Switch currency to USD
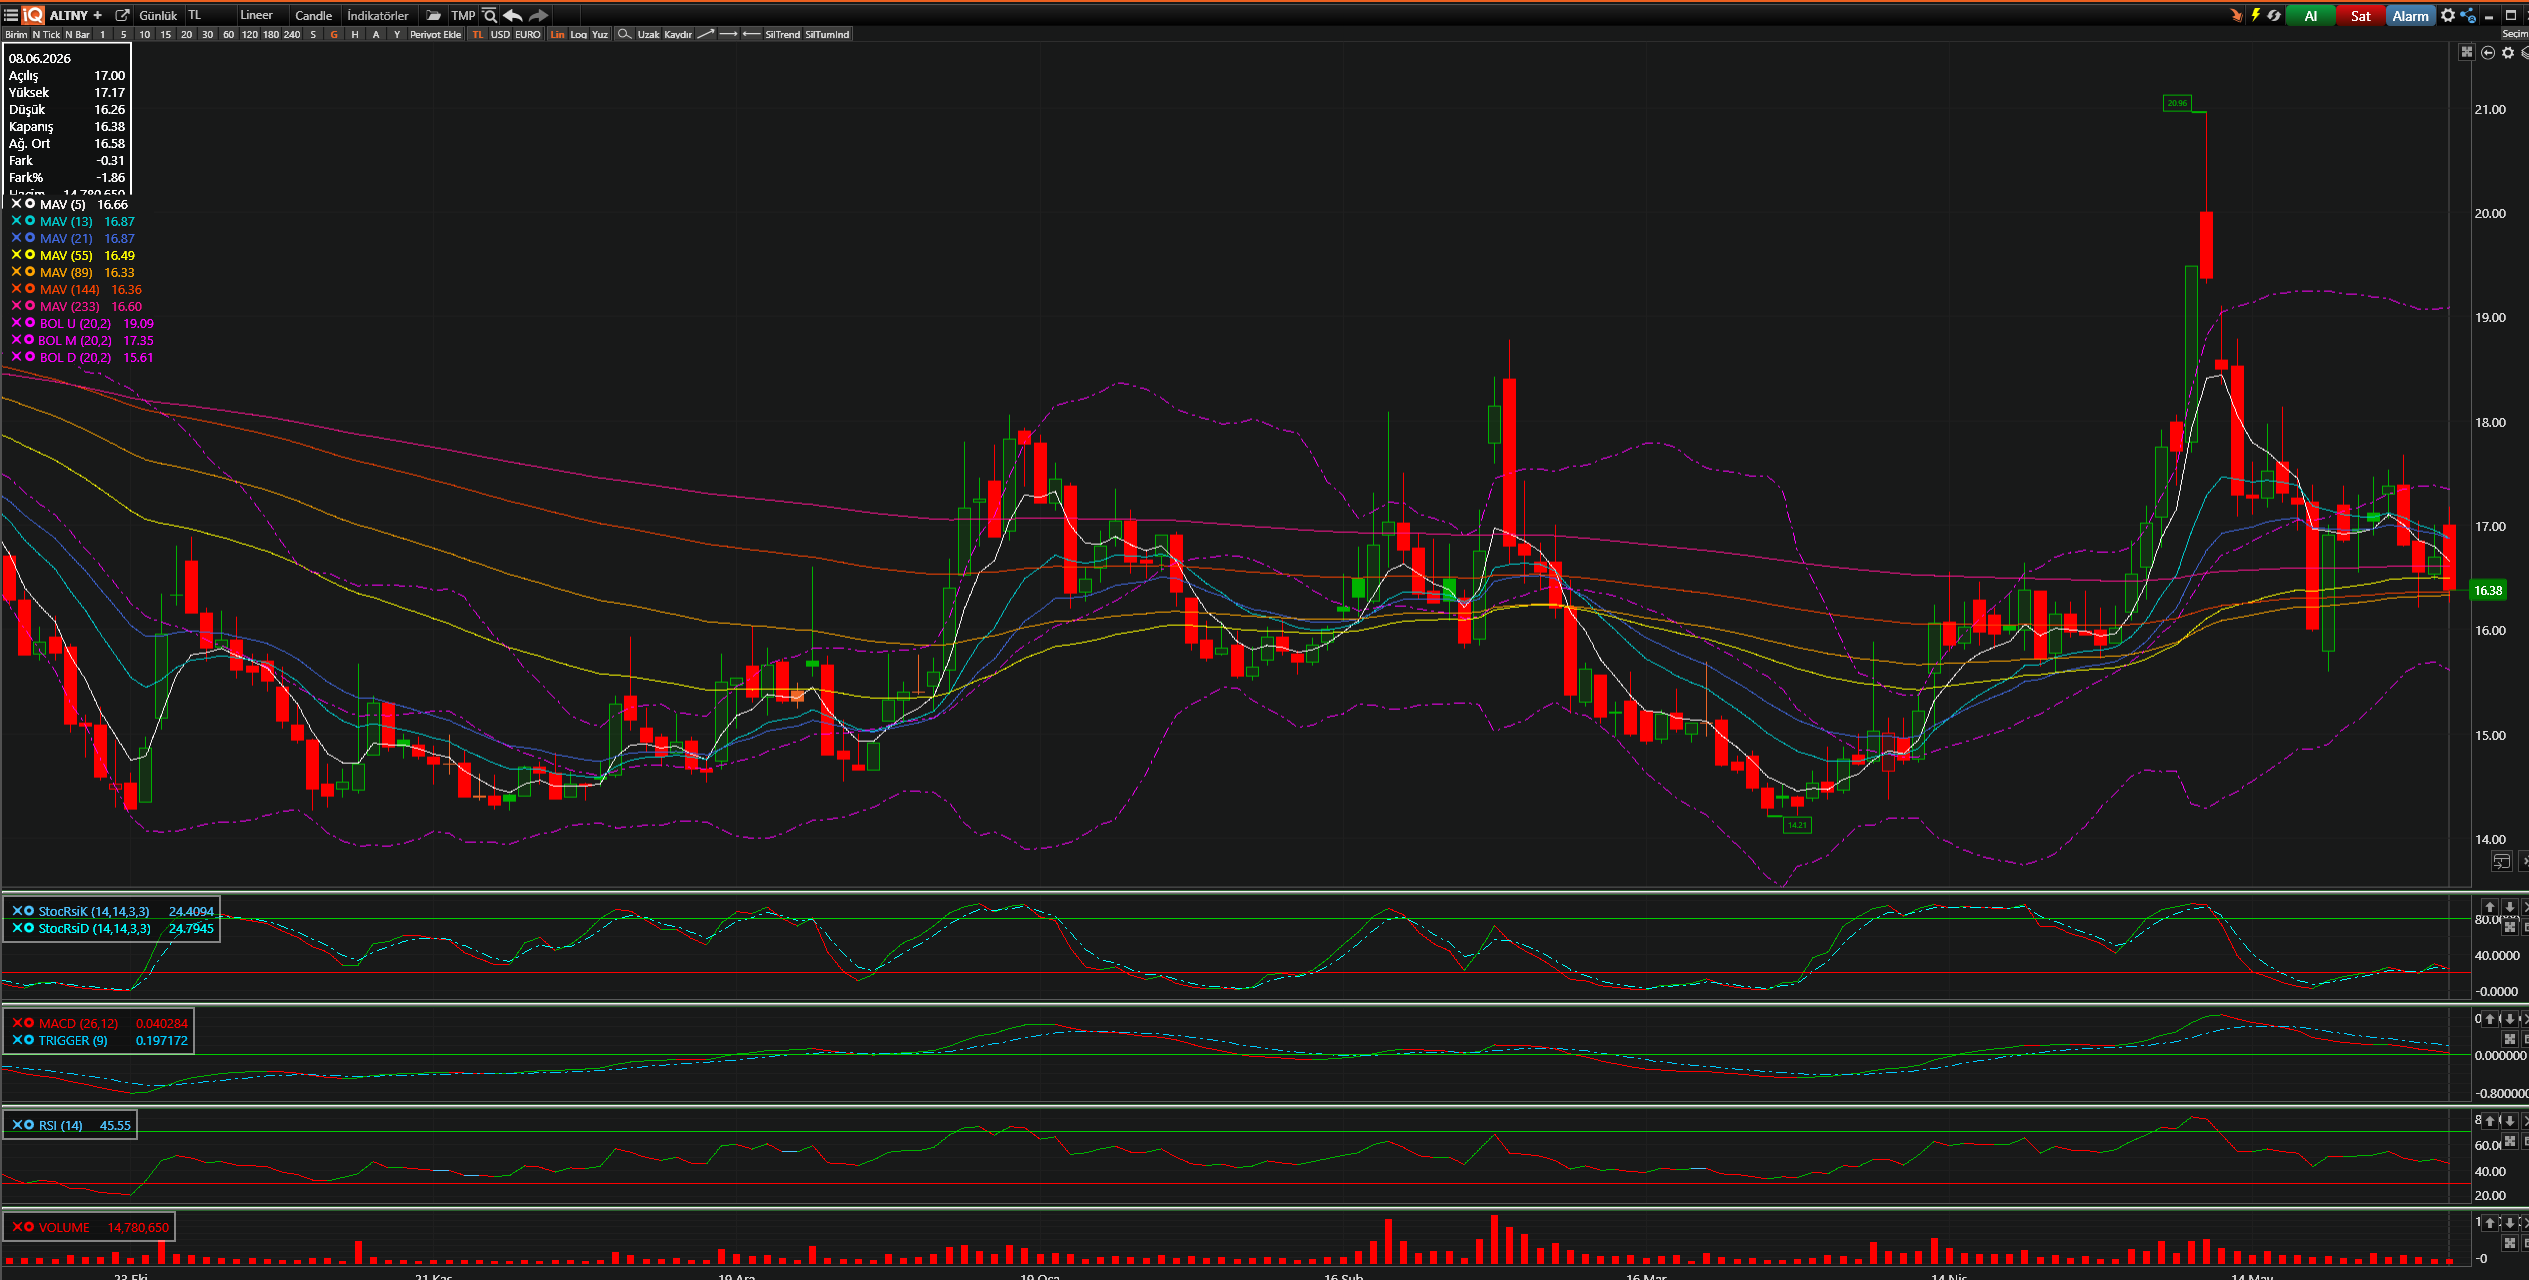The width and height of the screenshot is (2529, 1280). click(500, 34)
